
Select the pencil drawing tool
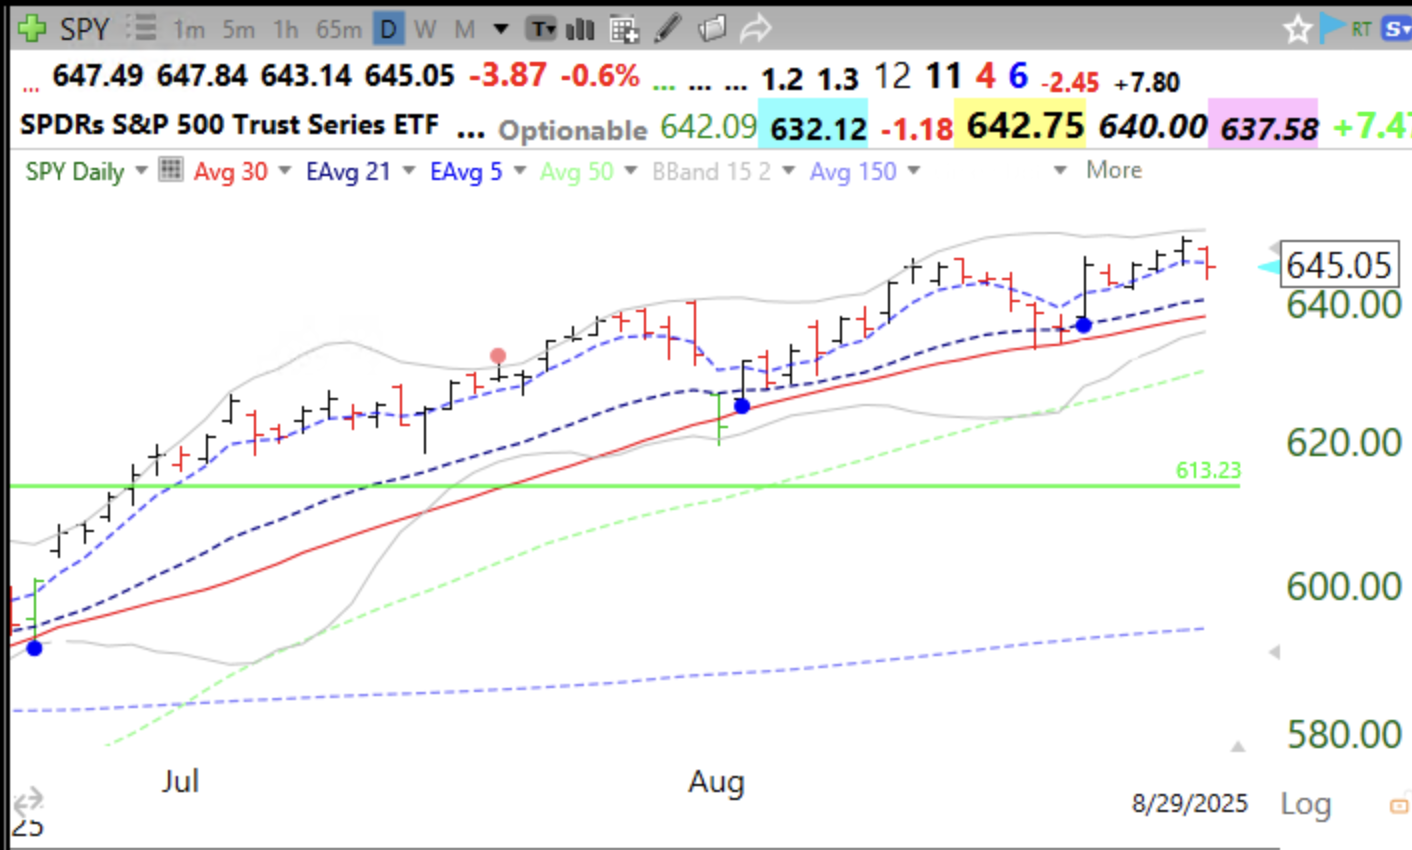click(667, 29)
